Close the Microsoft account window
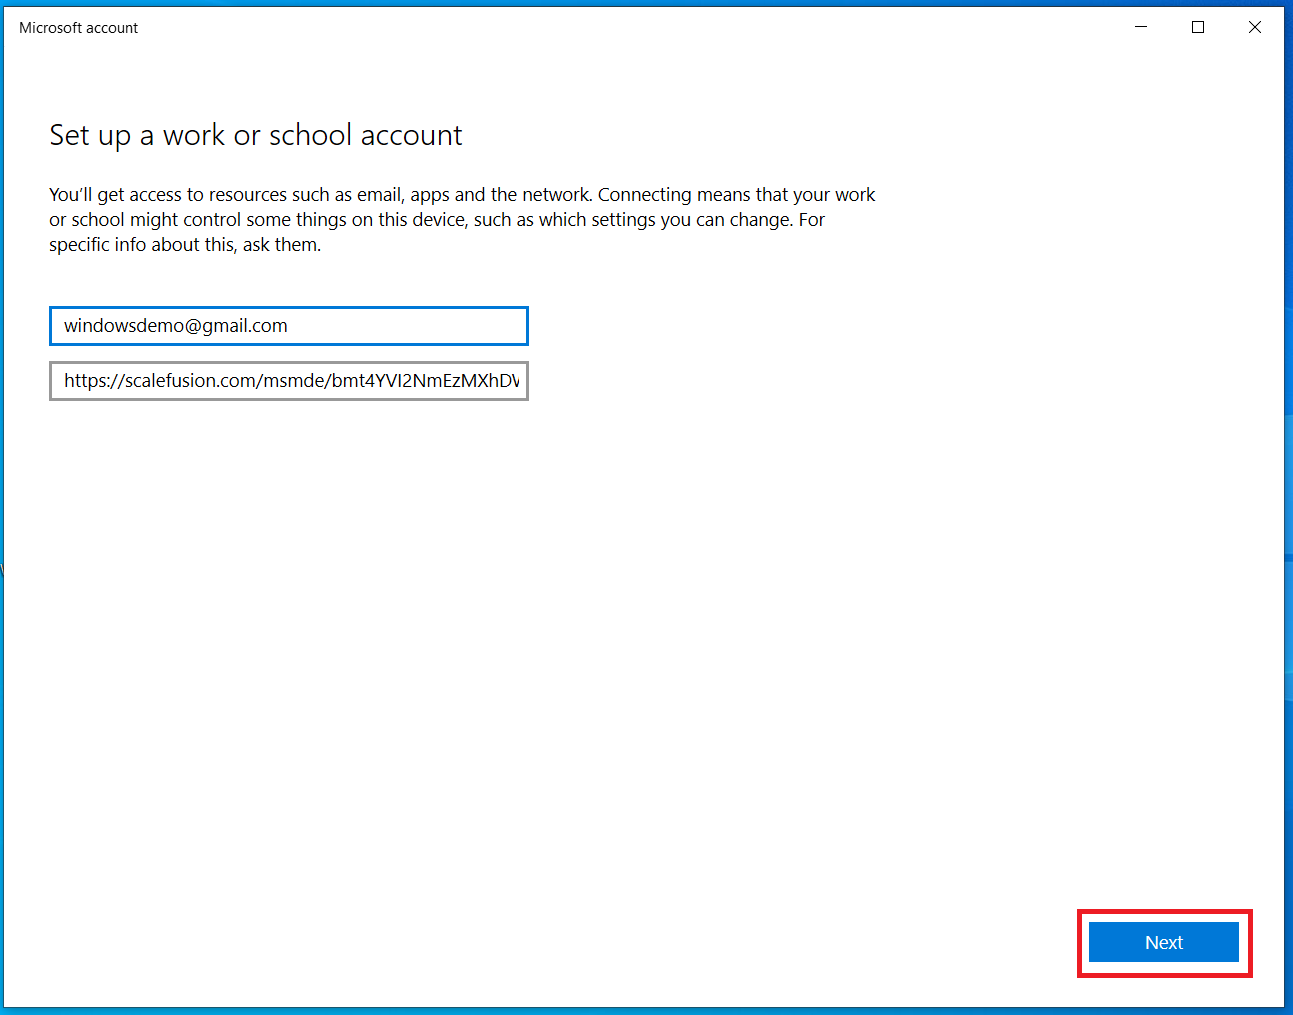The width and height of the screenshot is (1293, 1015). click(x=1255, y=27)
